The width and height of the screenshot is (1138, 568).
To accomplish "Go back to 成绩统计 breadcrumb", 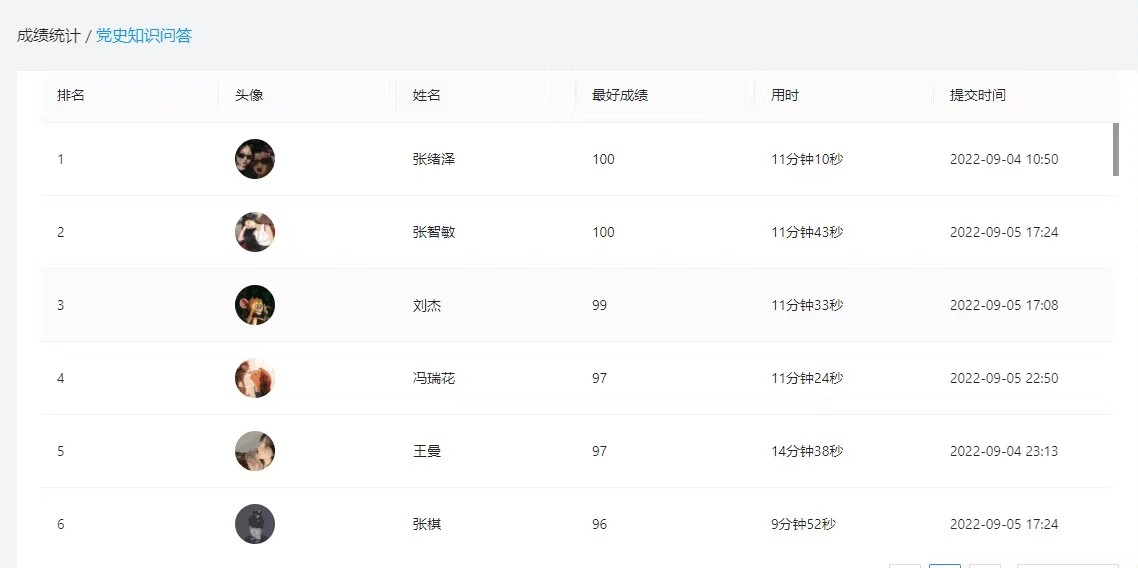I will click(x=48, y=36).
